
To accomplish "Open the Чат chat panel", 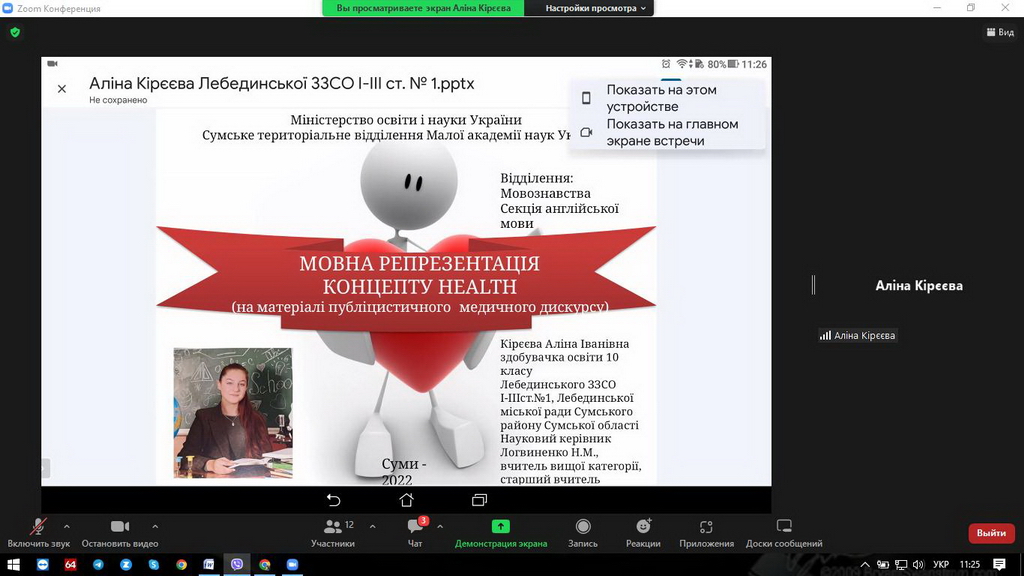I will (x=415, y=532).
